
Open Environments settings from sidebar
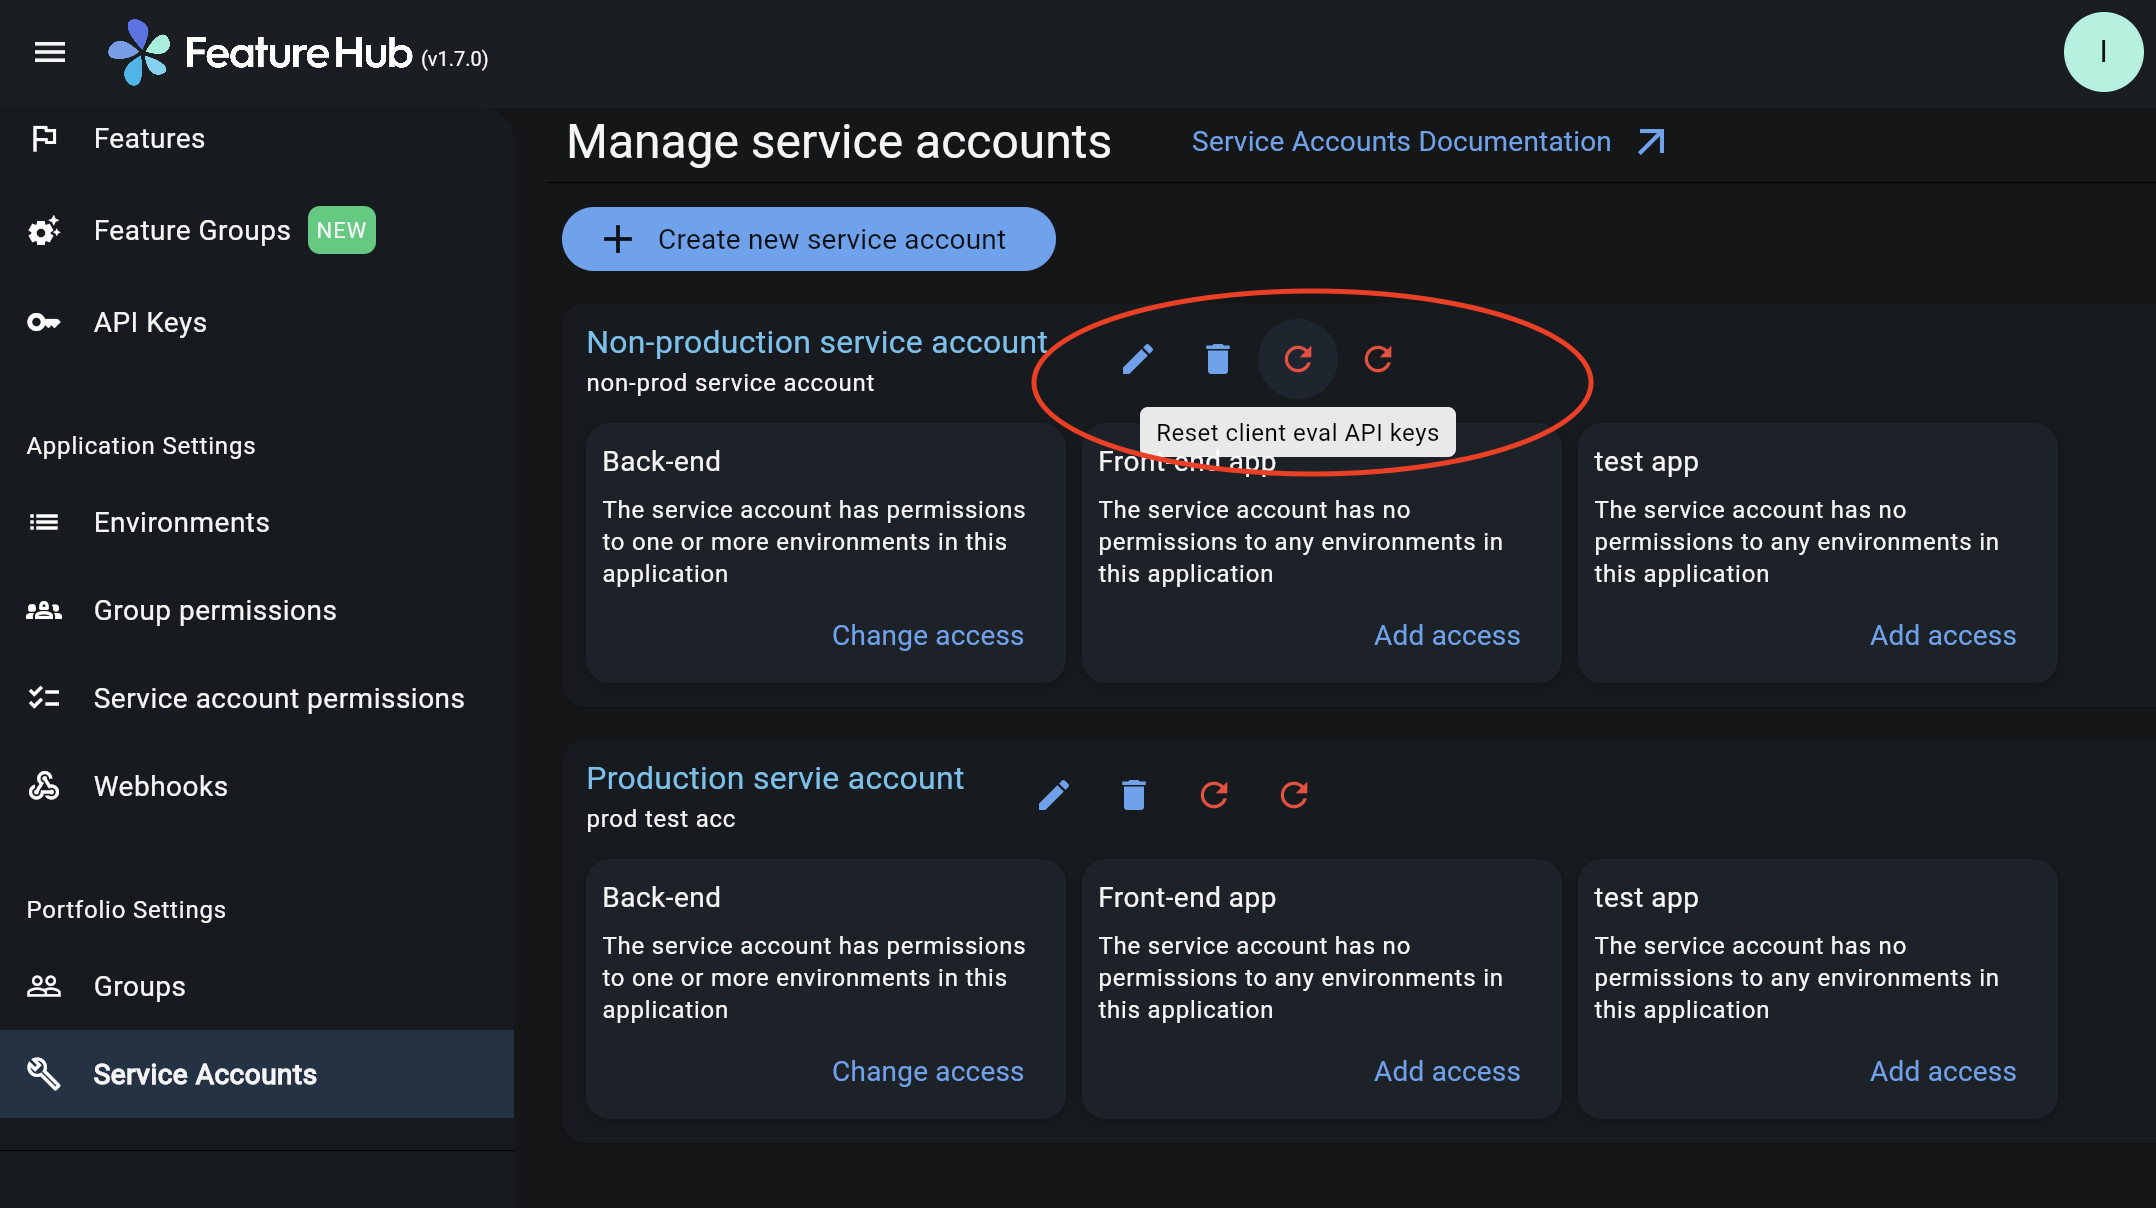pyautogui.click(x=181, y=522)
